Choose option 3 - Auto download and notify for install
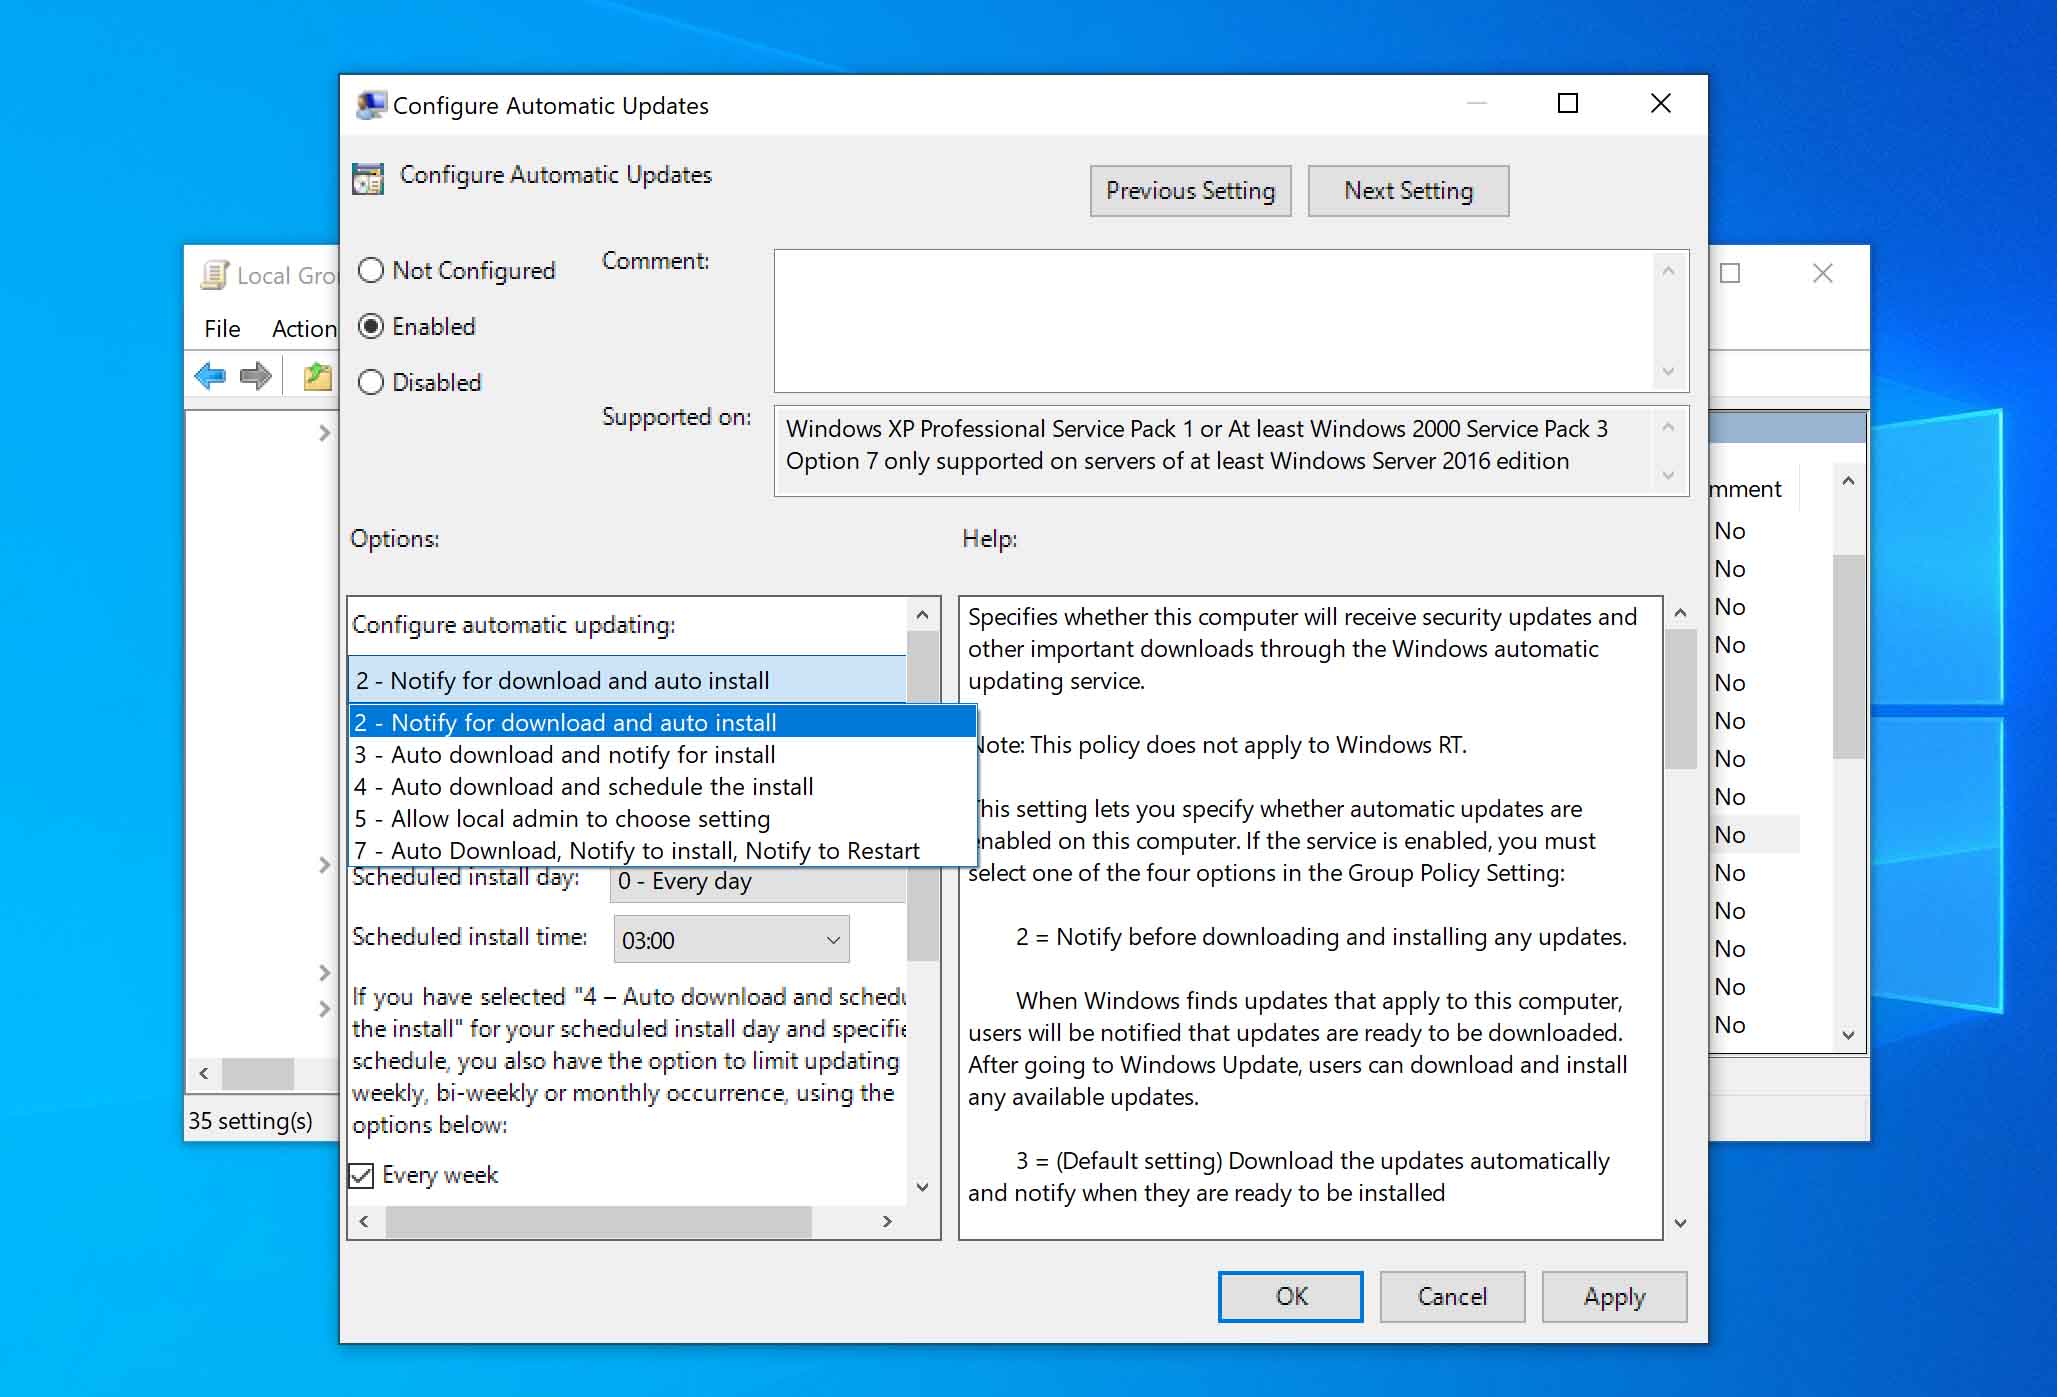This screenshot has width=2057, height=1397. tap(662, 754)
